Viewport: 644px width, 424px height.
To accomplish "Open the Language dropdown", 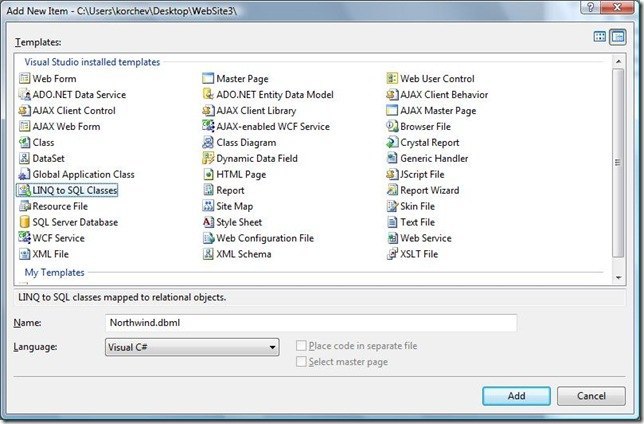I will (192, 347).
